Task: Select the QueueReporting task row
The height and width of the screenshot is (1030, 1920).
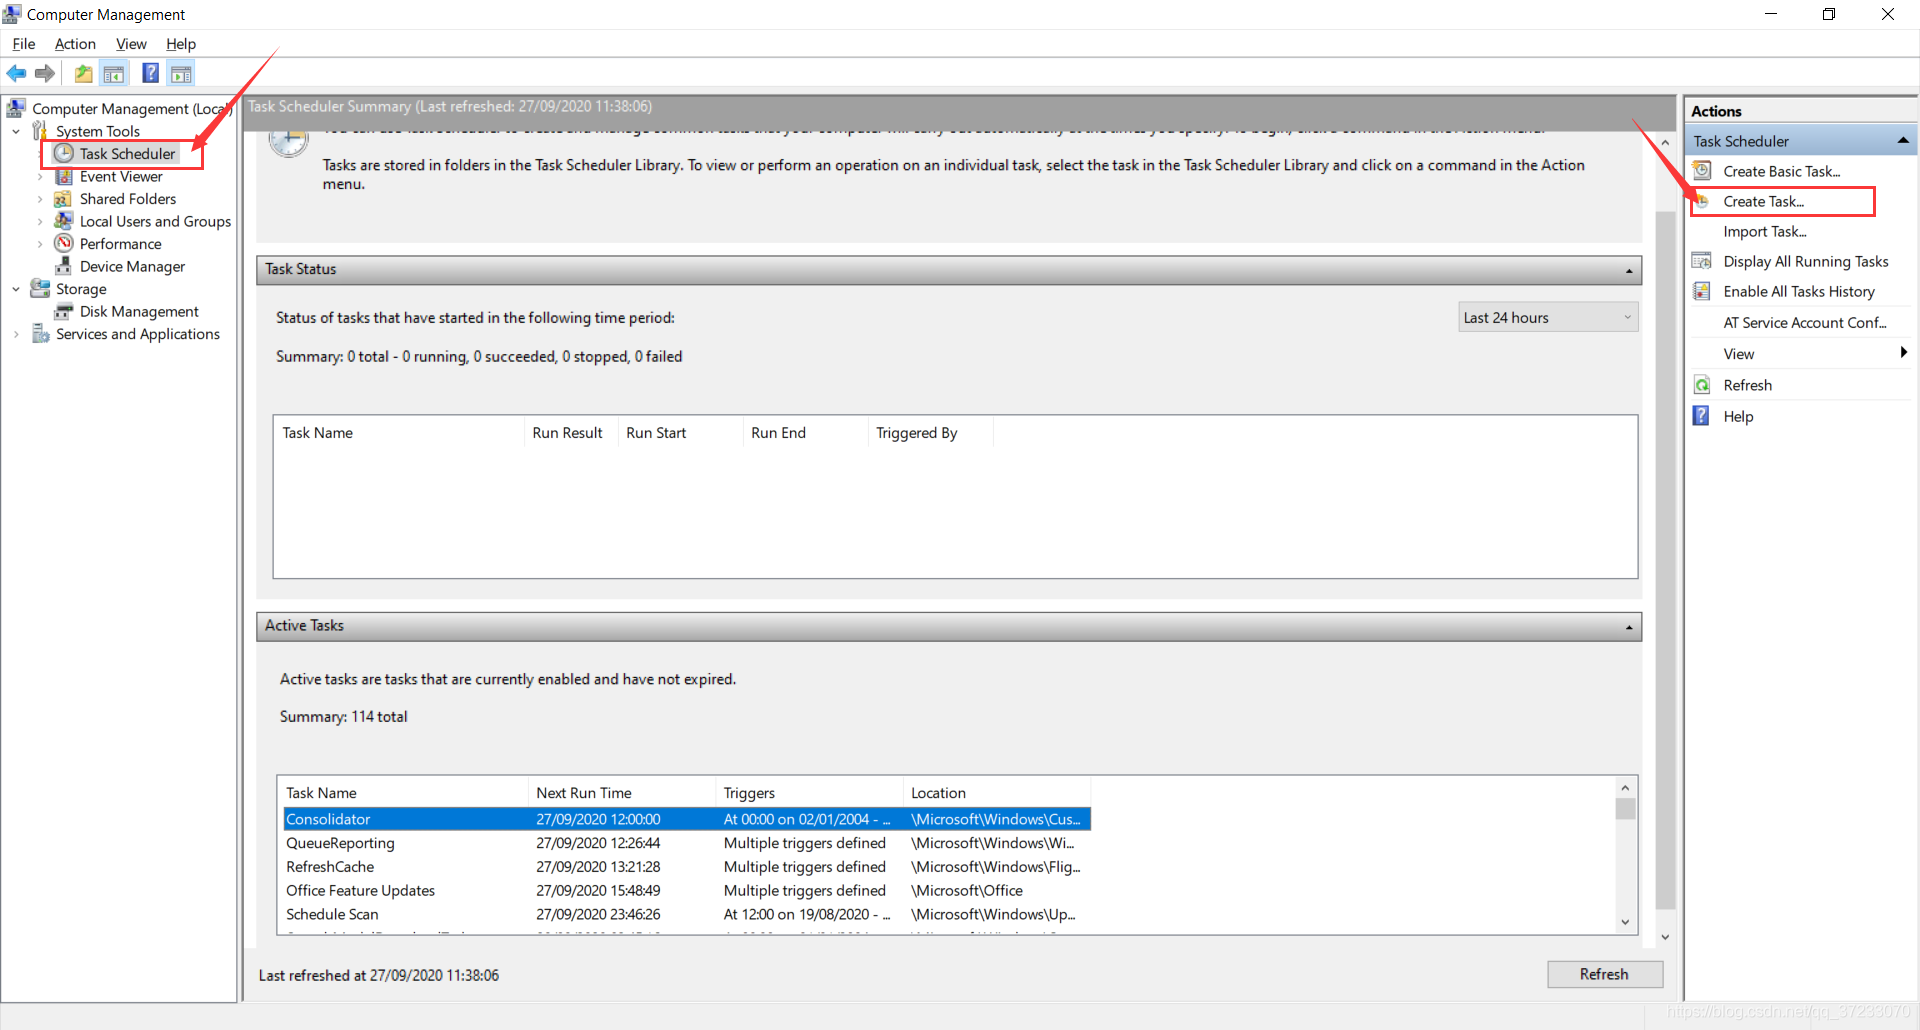Action: click(687, 843)
